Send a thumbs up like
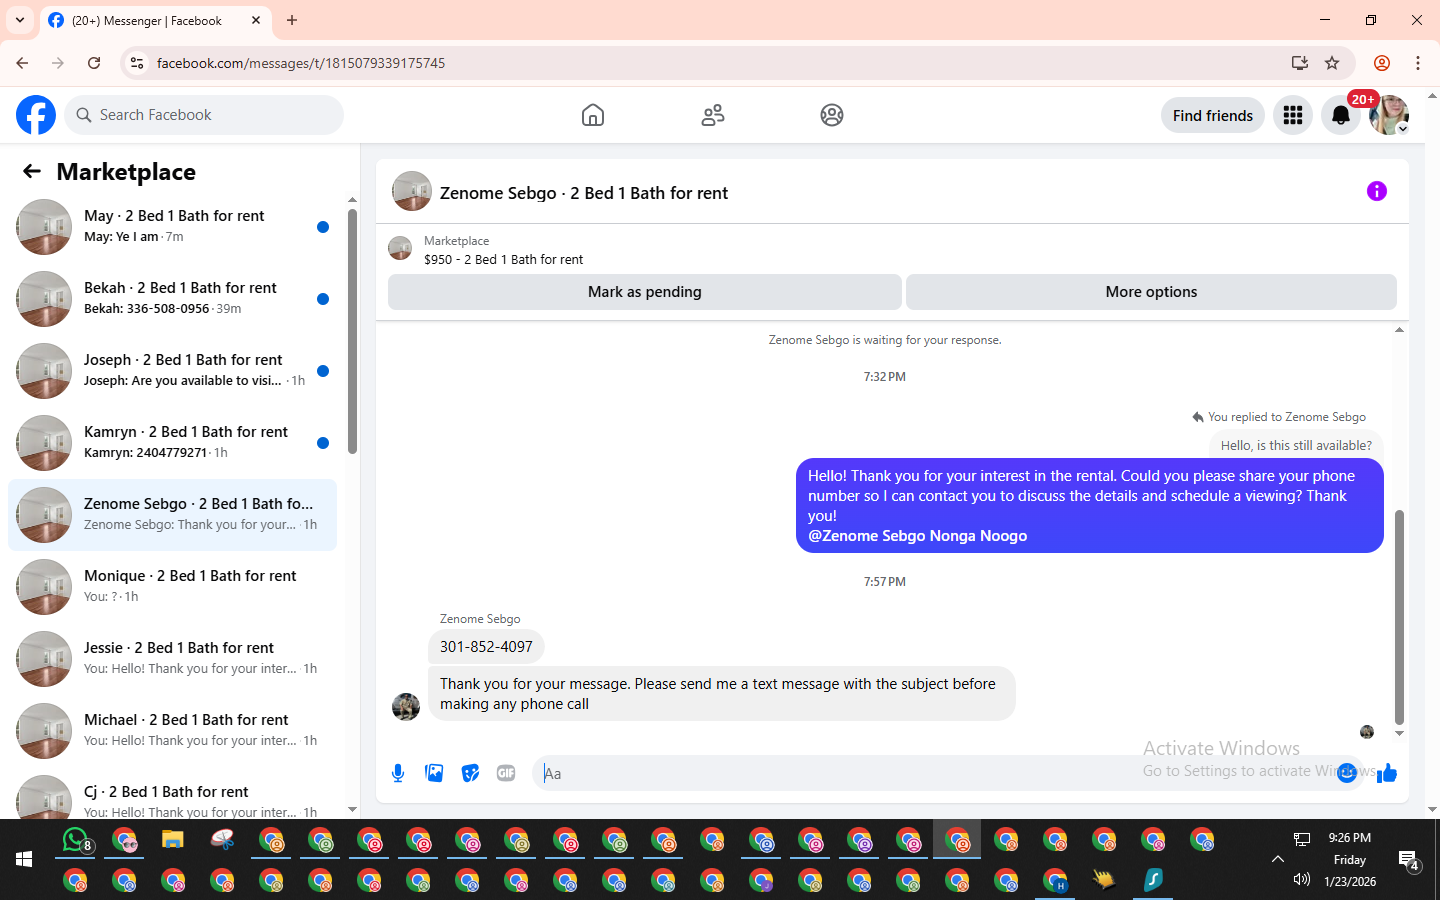 point(1387,772)
